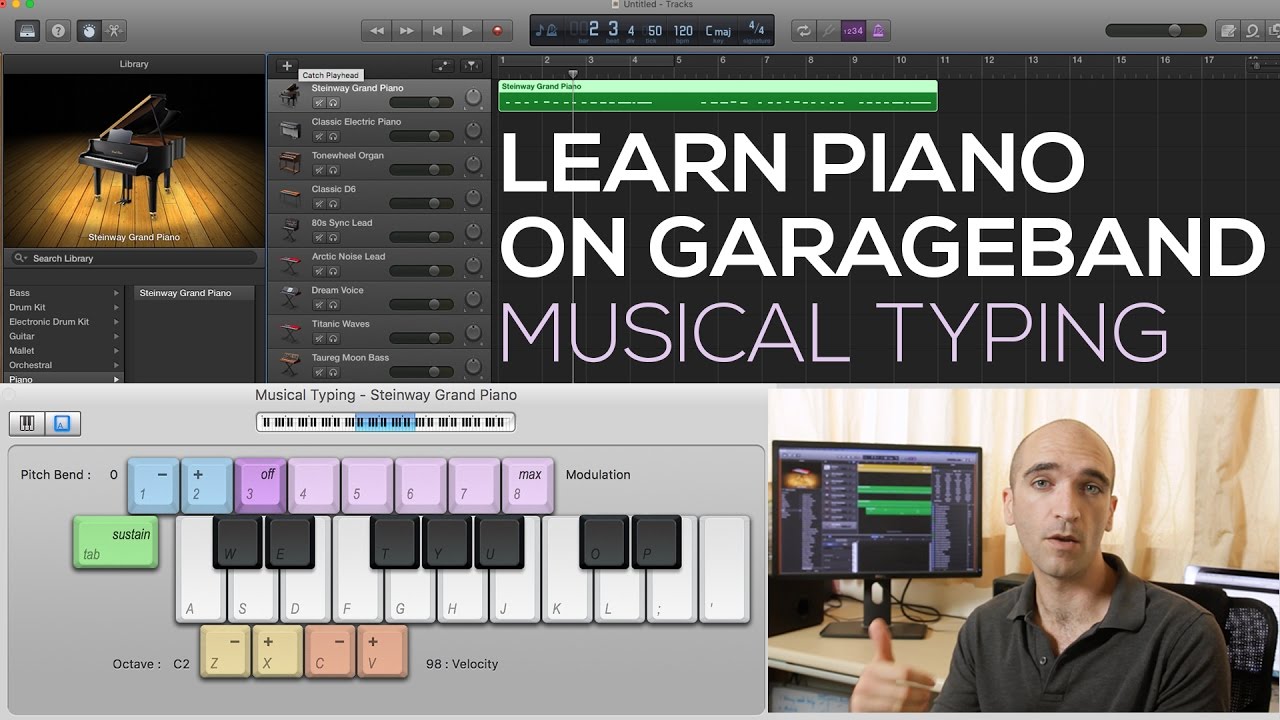Viewport: 1280px width, 720px height.
Task: Set modulation to max with 8 key
Action: click(x=528, y=485)
